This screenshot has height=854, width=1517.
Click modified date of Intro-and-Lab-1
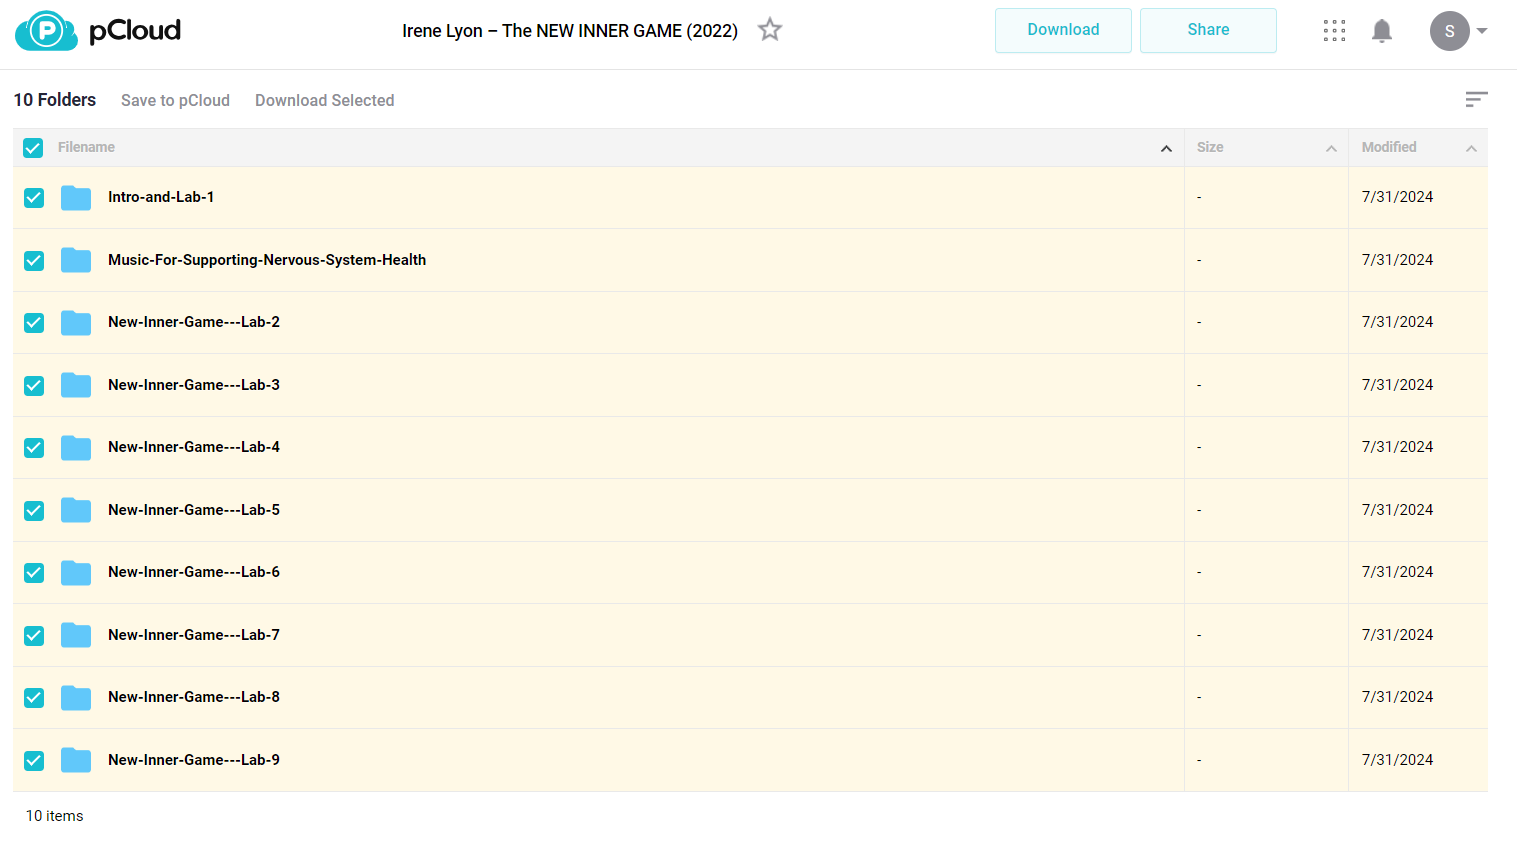click(x=1397, y=197)
